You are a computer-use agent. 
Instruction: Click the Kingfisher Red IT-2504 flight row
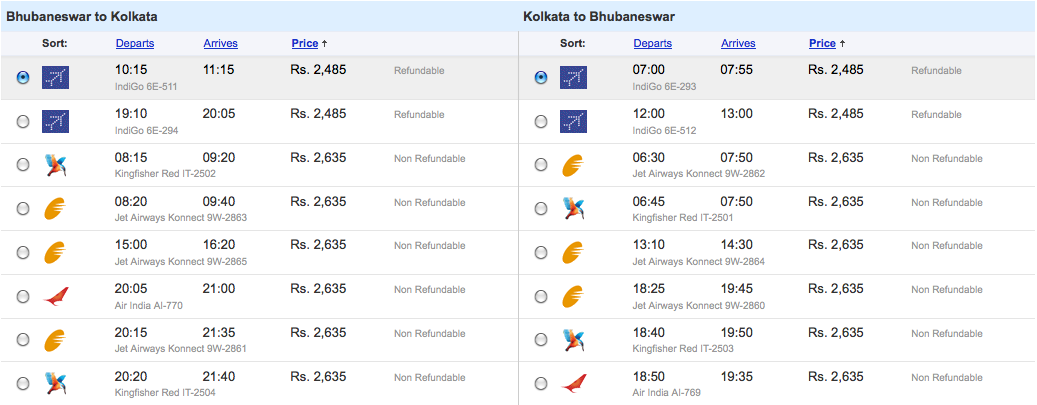[259, 384]
